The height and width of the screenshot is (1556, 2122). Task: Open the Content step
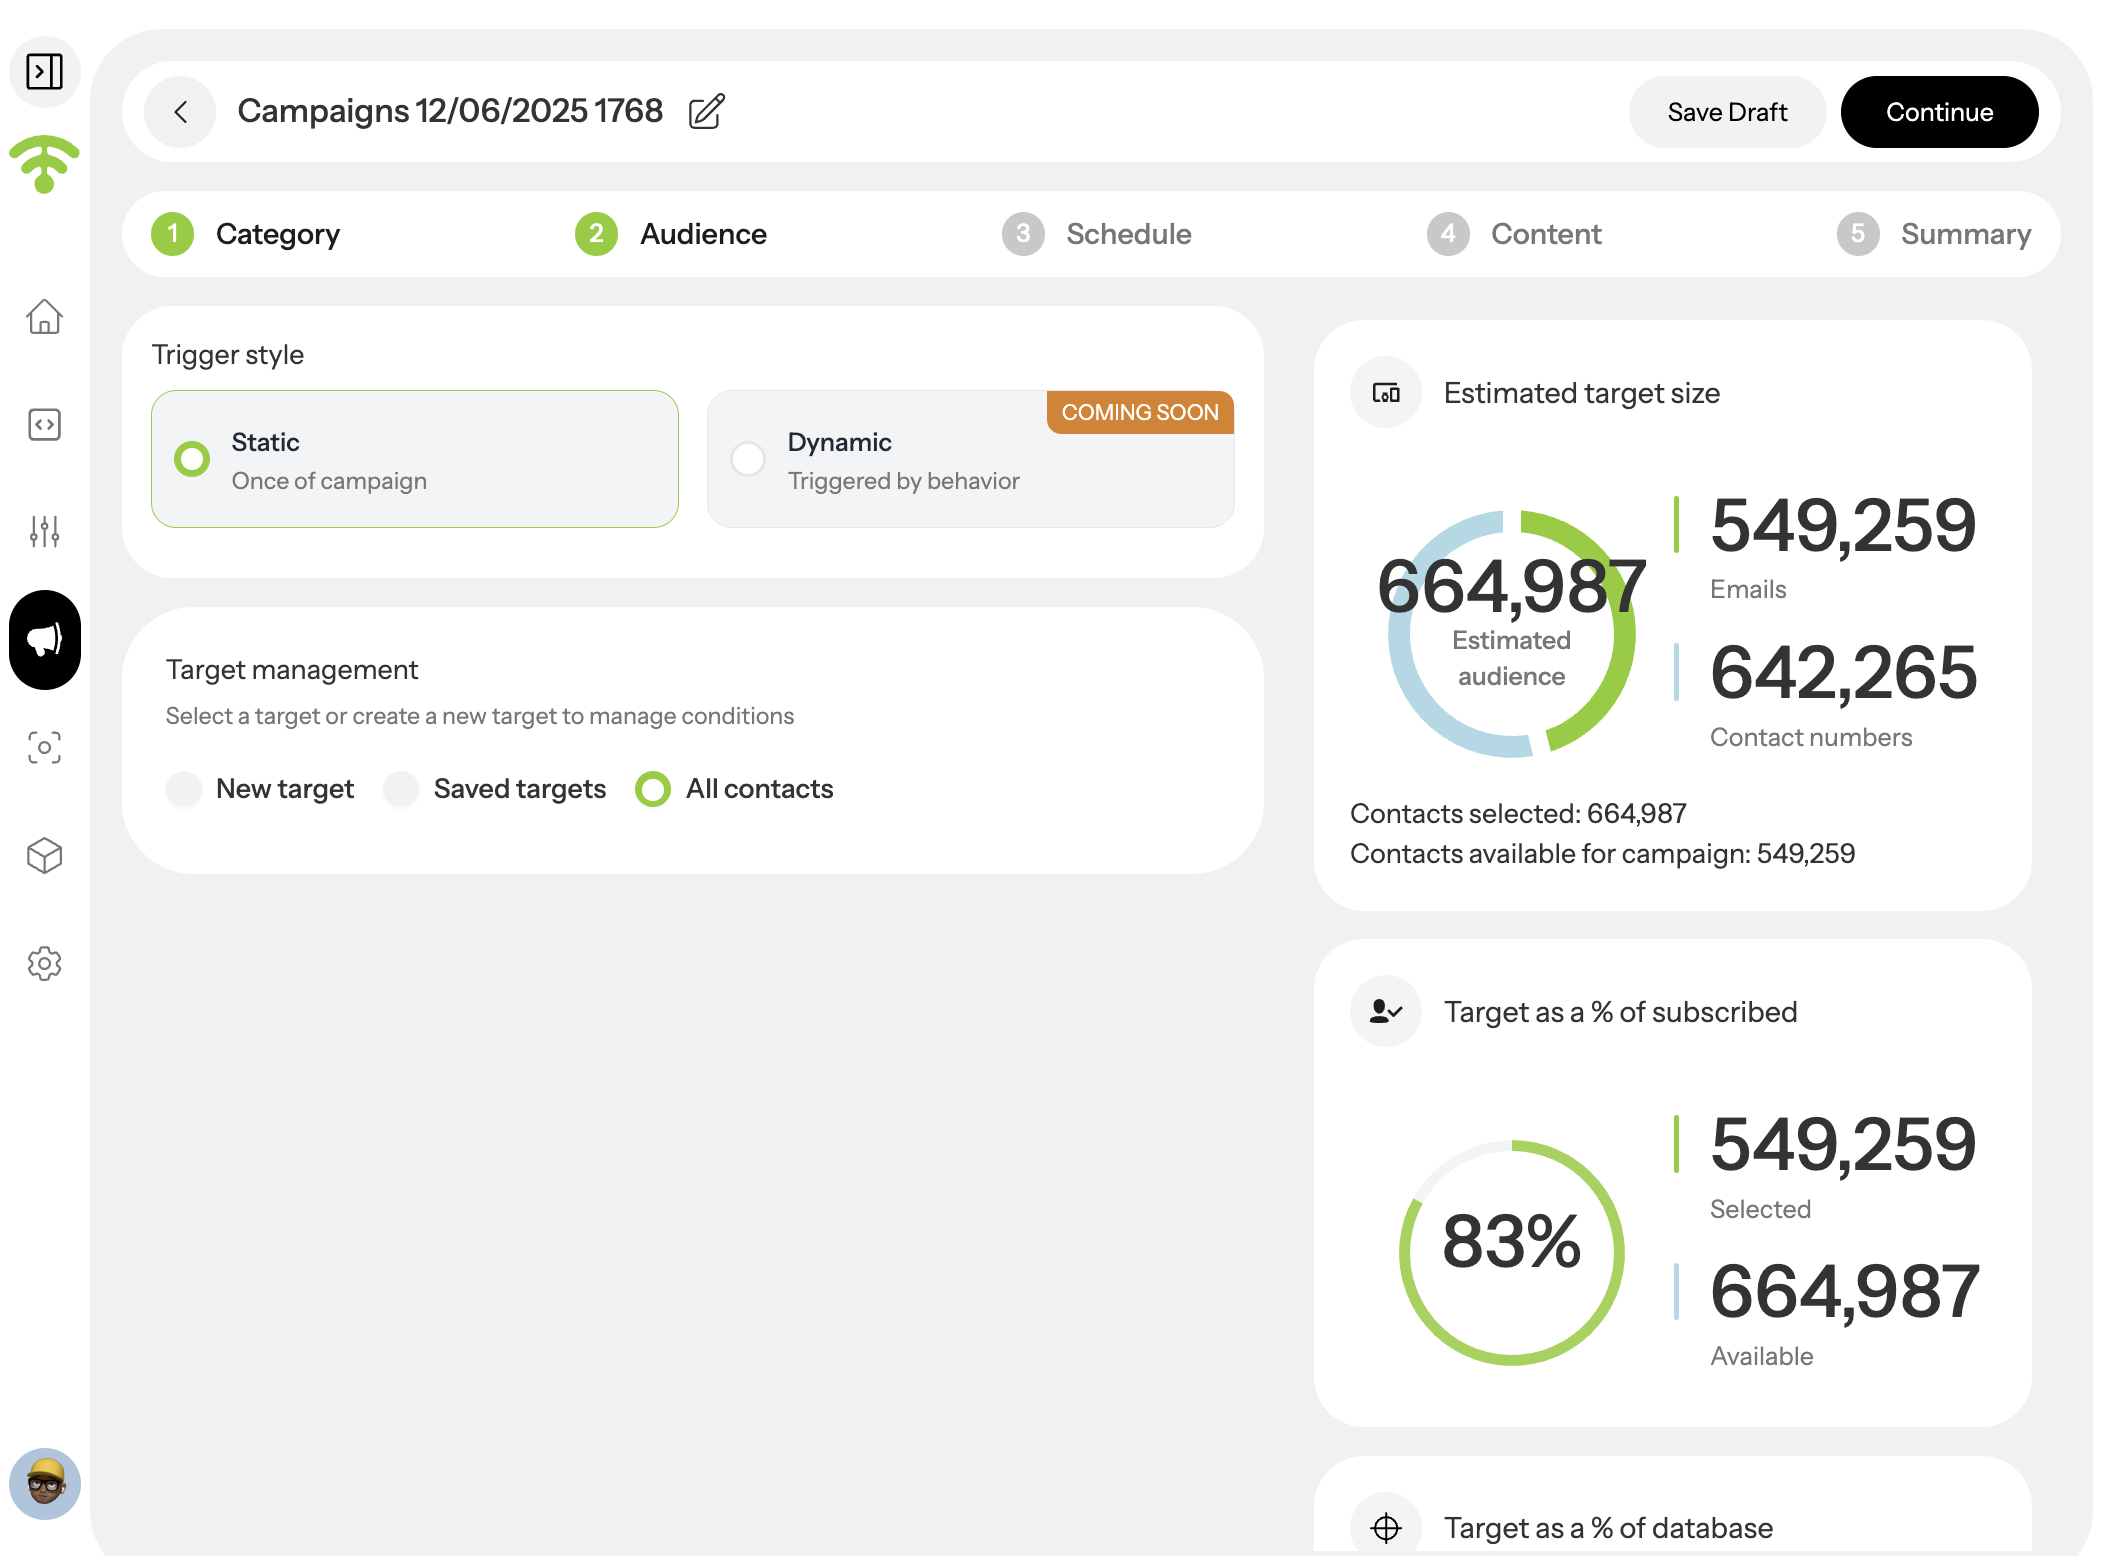(x=1514, y=234)
